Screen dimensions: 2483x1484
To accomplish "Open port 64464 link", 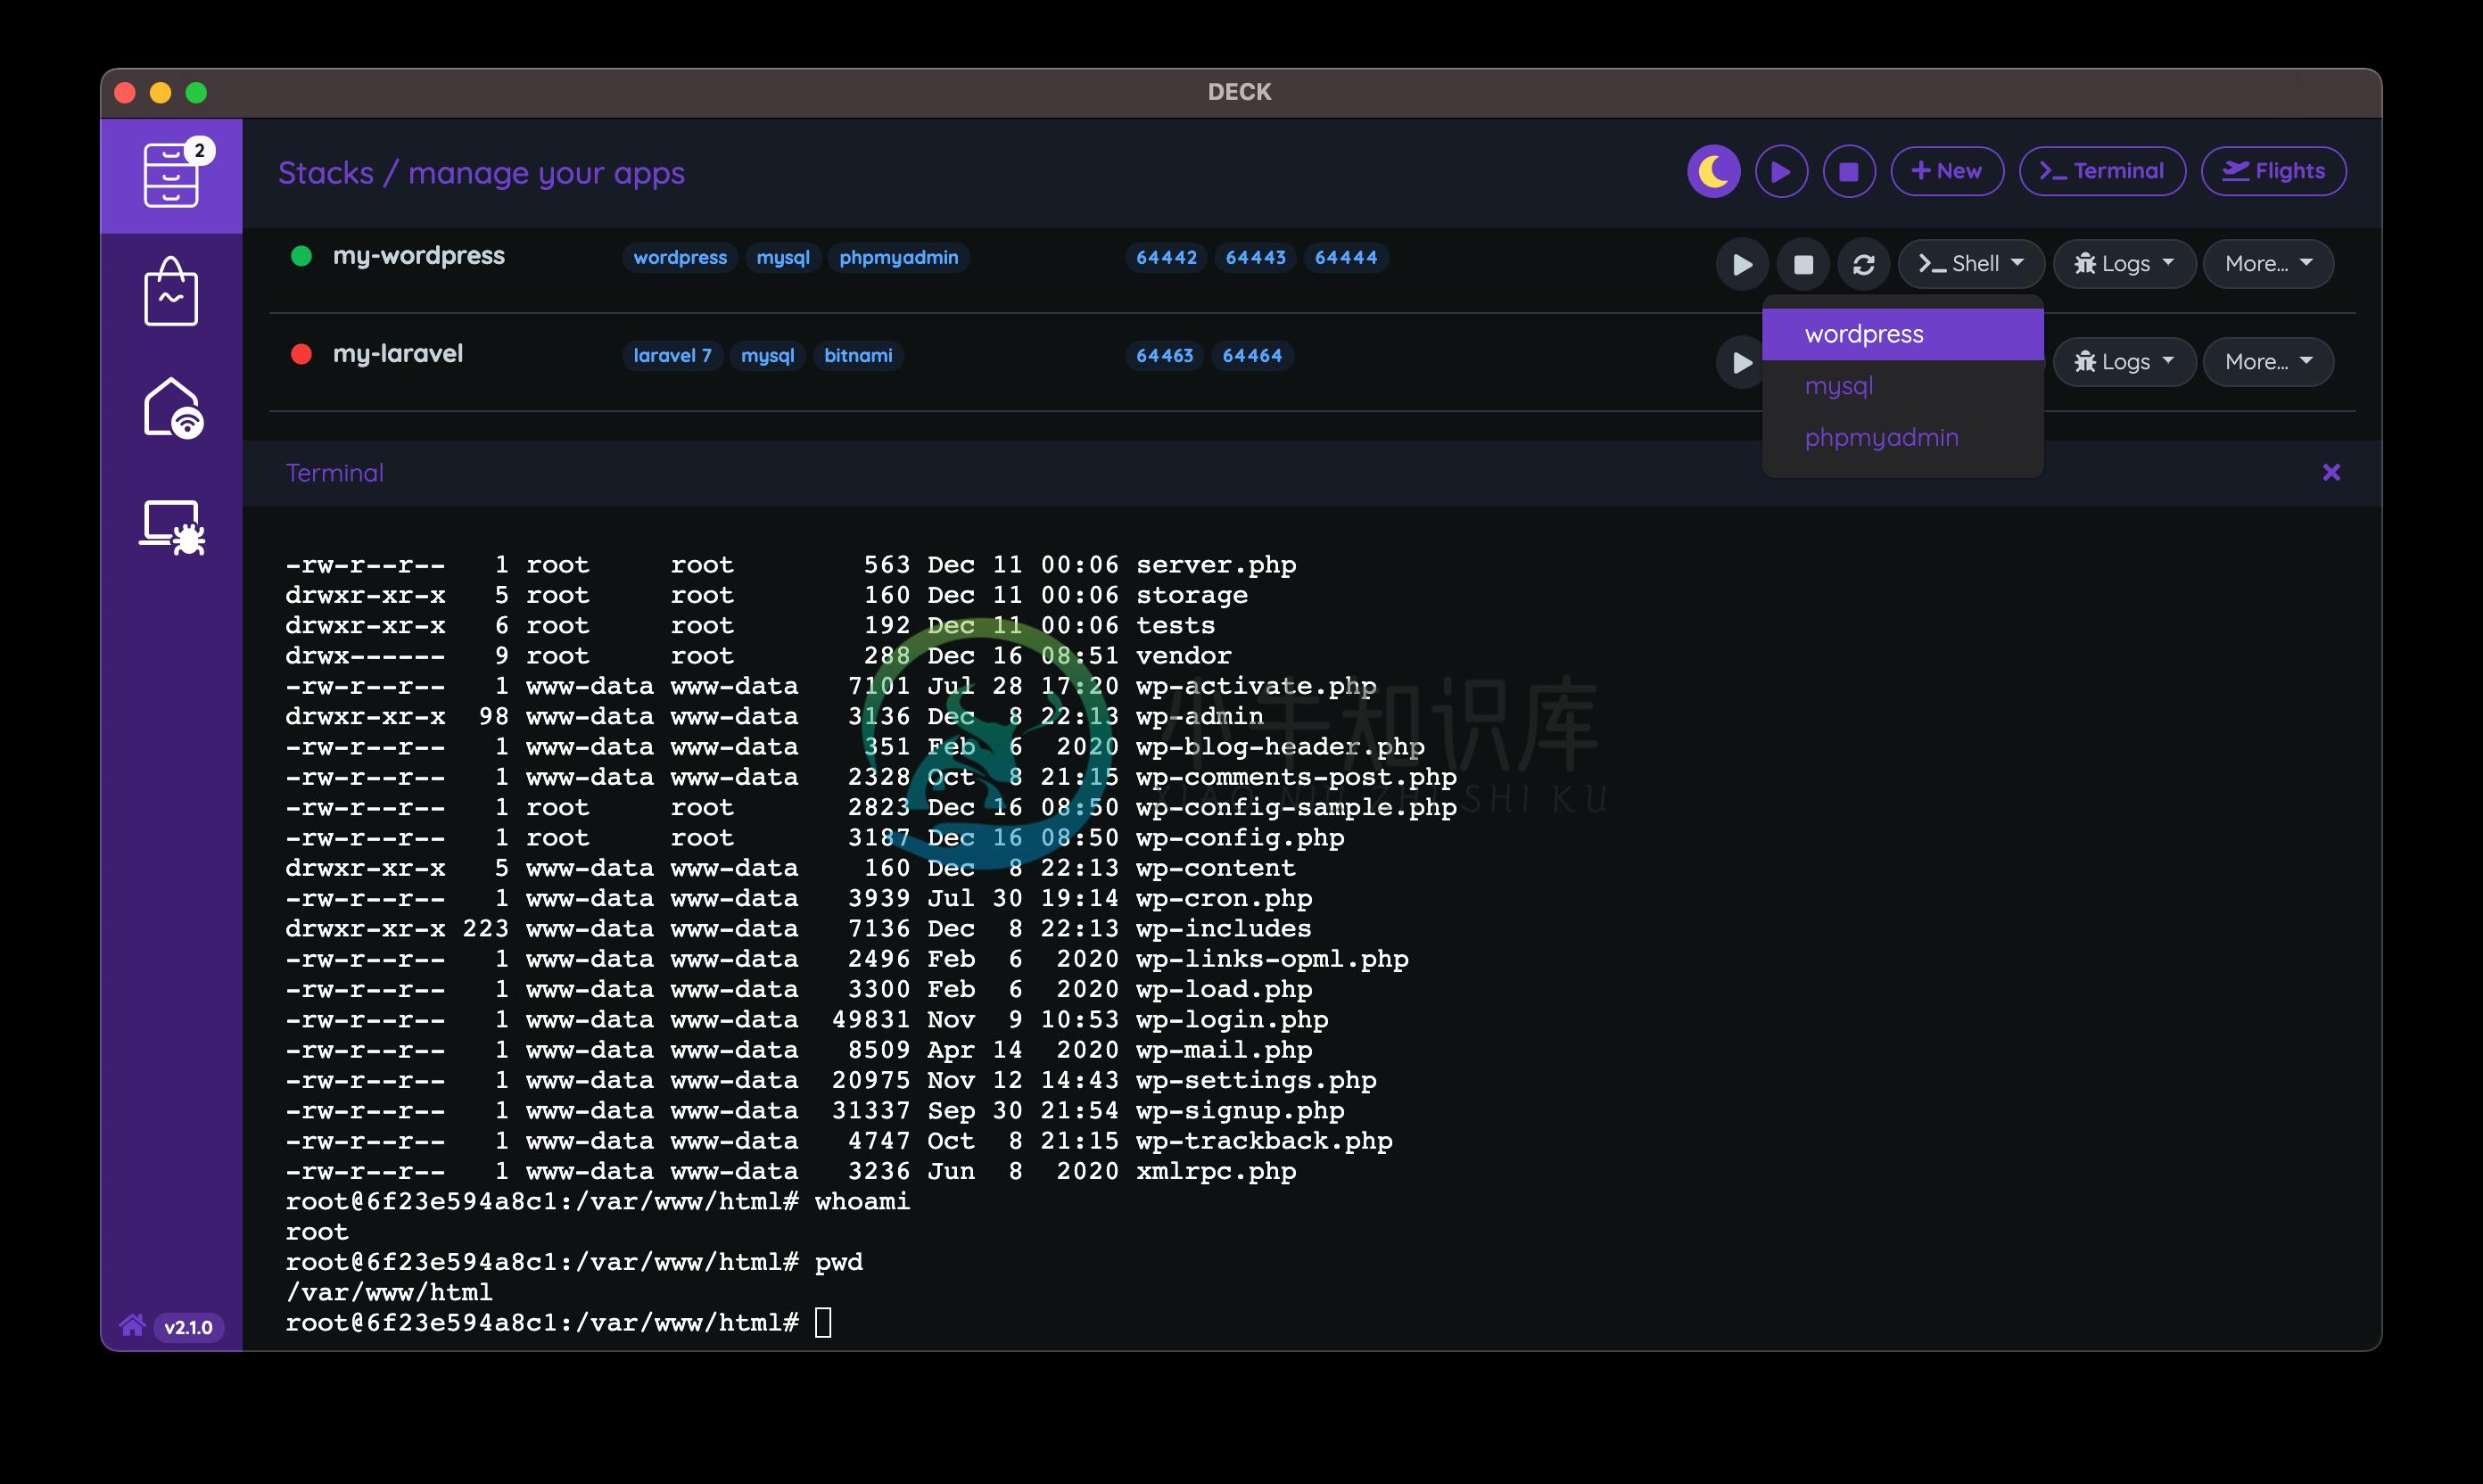I will coord(1252,355).
